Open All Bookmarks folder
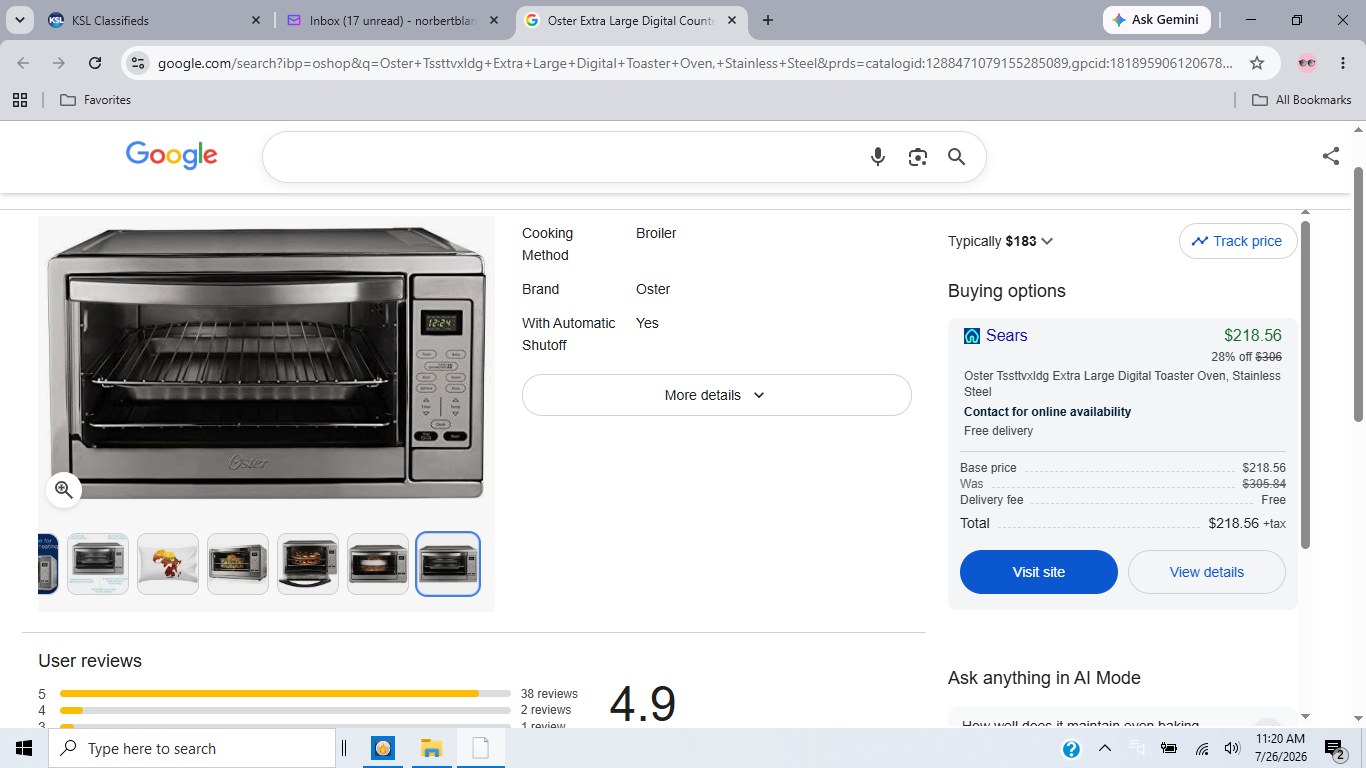1366x768 pixels. pyautogui.click(x=1303, y=100)
